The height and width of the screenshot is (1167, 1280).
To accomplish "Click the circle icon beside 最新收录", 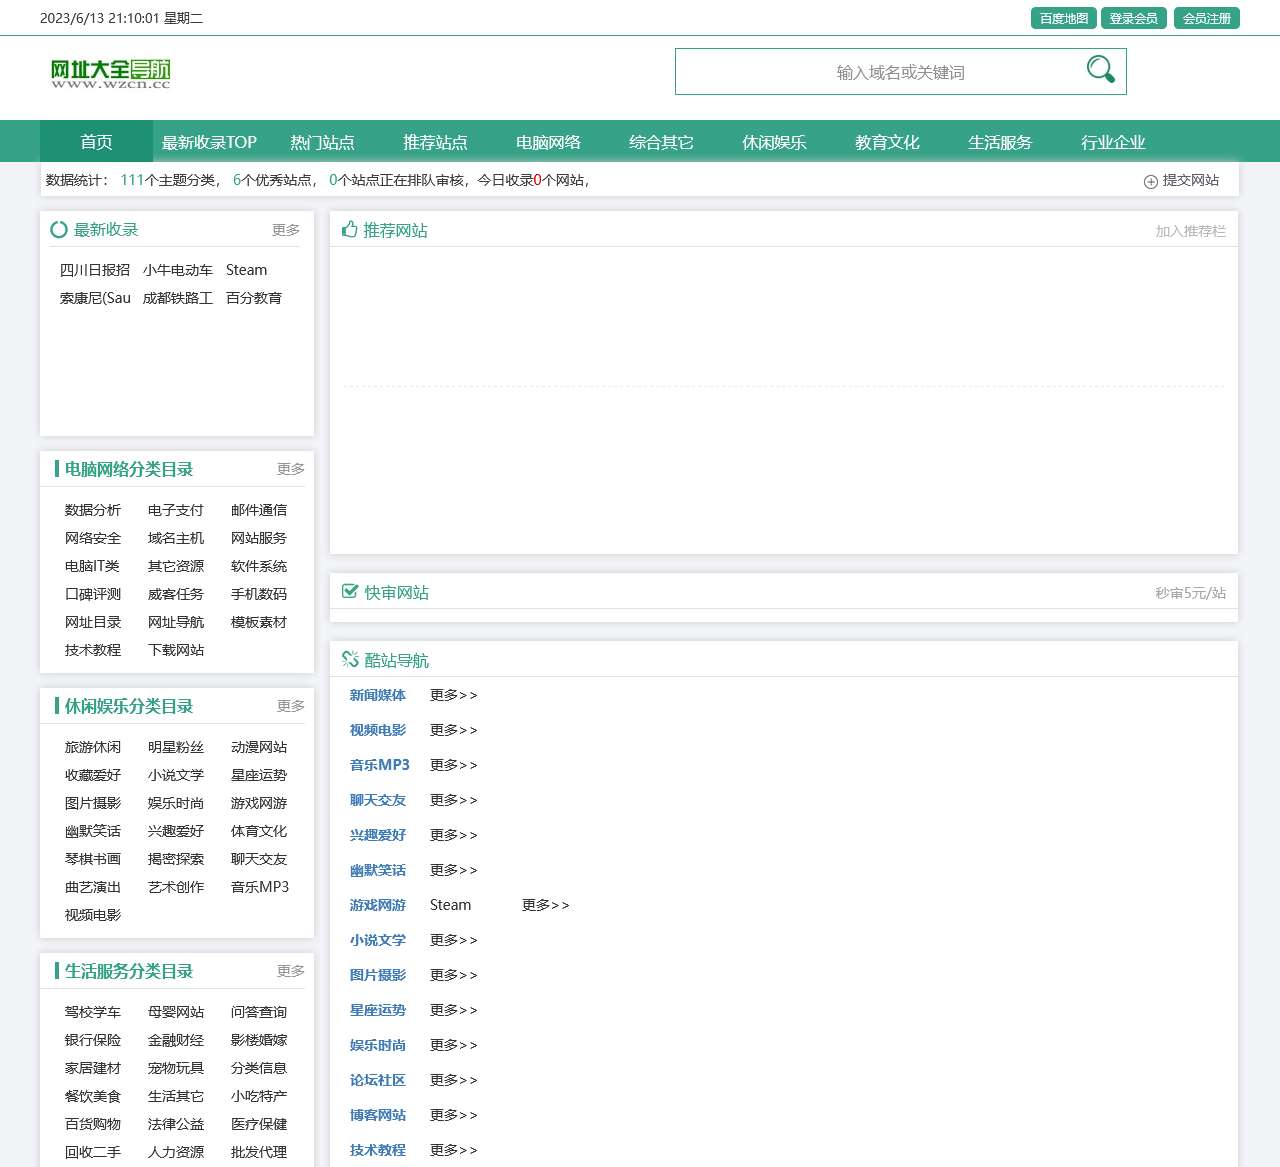I will [59, 230].
